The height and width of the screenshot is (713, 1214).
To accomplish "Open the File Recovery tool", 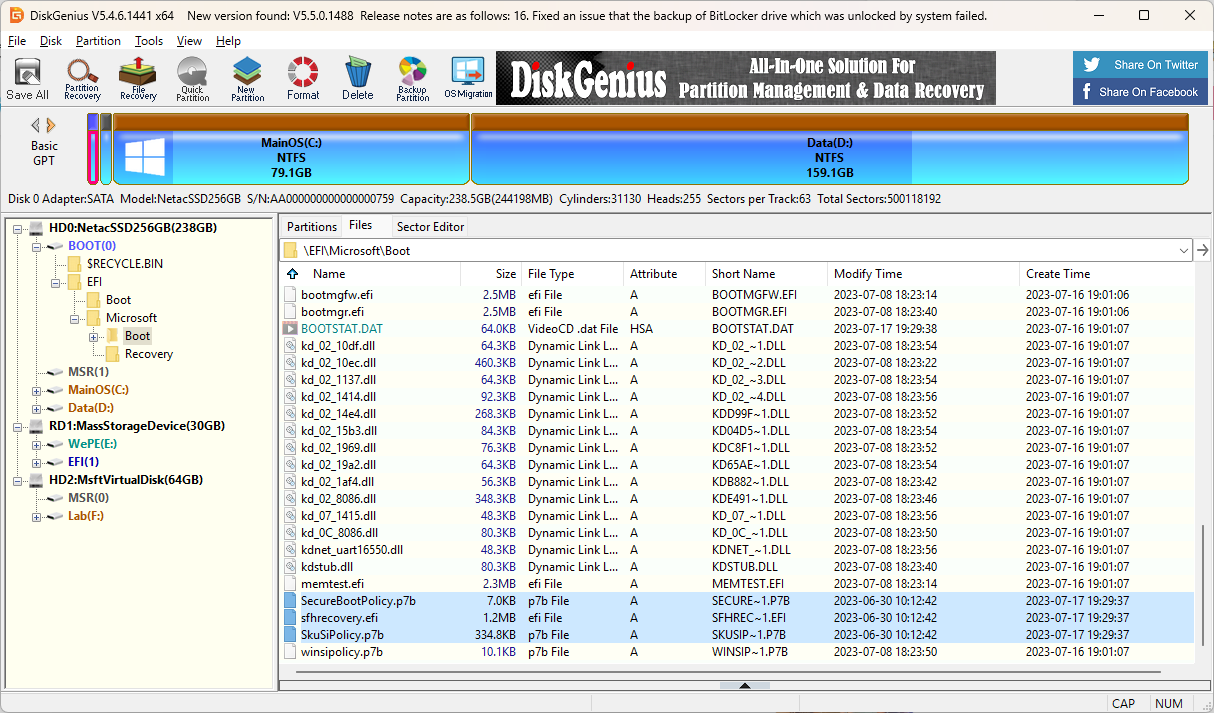I will (x=138, y=78).
